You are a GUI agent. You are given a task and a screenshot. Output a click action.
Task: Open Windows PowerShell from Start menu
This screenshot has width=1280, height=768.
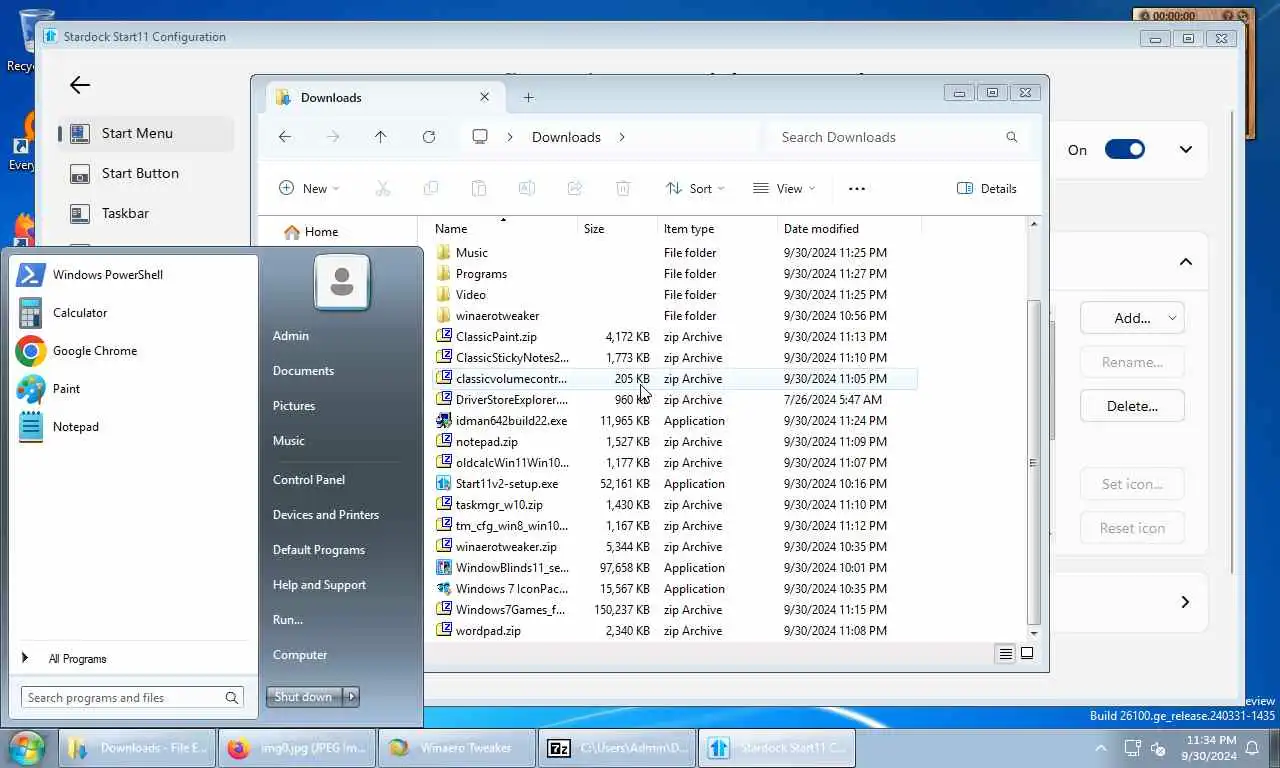[x=107, y=275]
